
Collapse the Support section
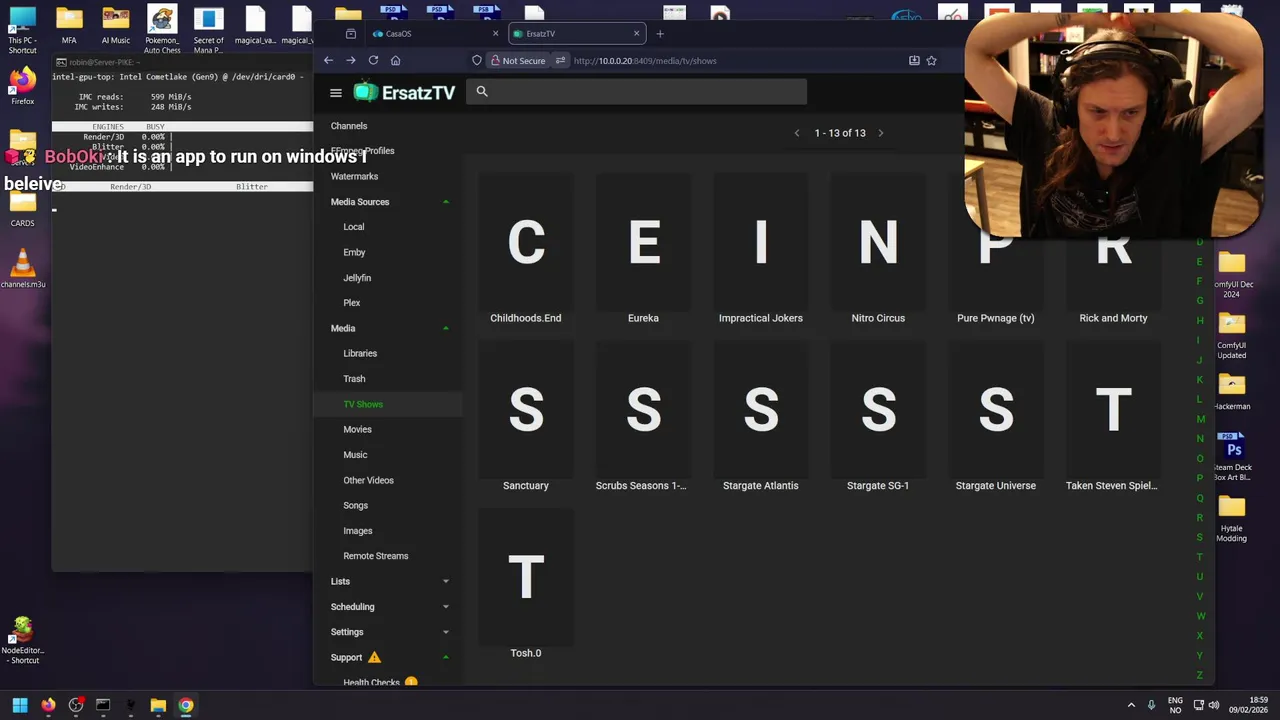446,657
